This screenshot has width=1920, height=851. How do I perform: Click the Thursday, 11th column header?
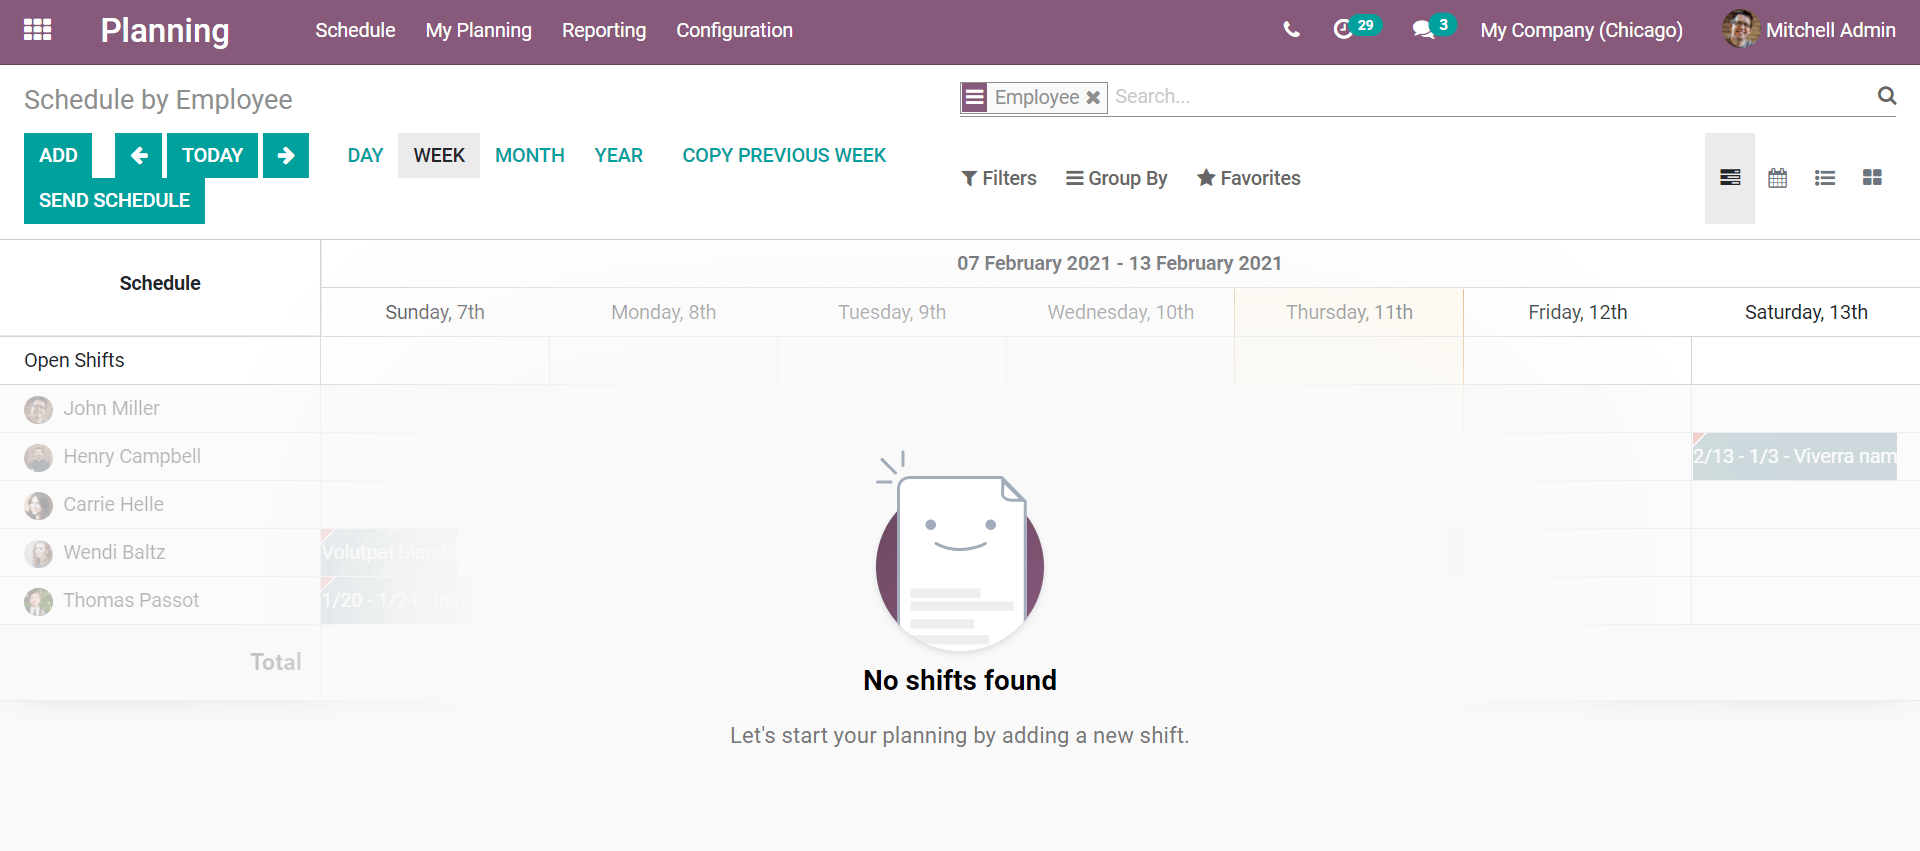[1349, 312]
